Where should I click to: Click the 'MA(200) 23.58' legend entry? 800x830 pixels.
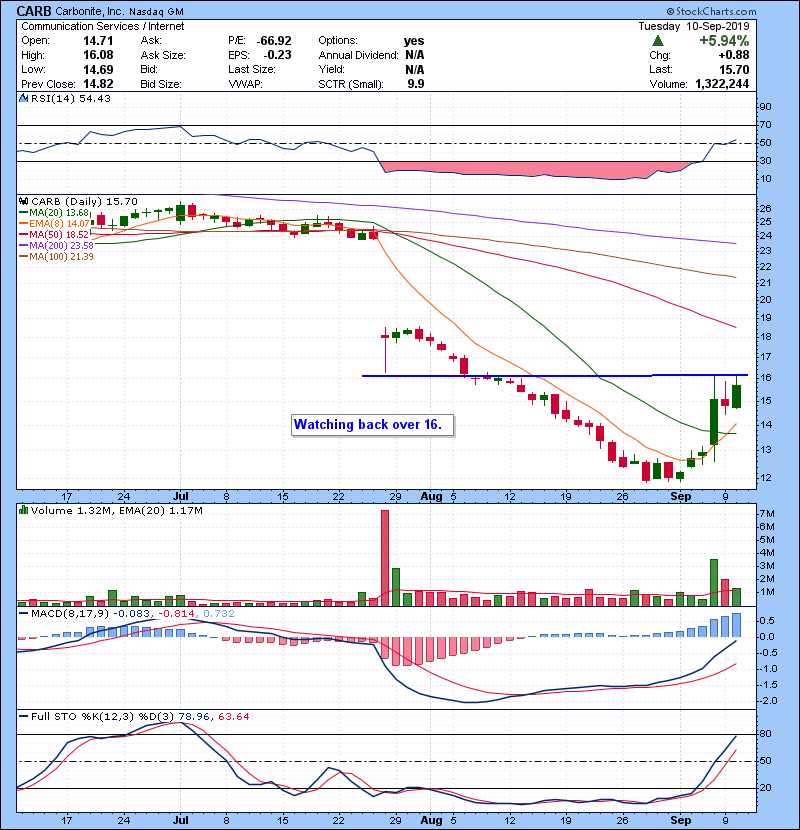click(56, 246)
